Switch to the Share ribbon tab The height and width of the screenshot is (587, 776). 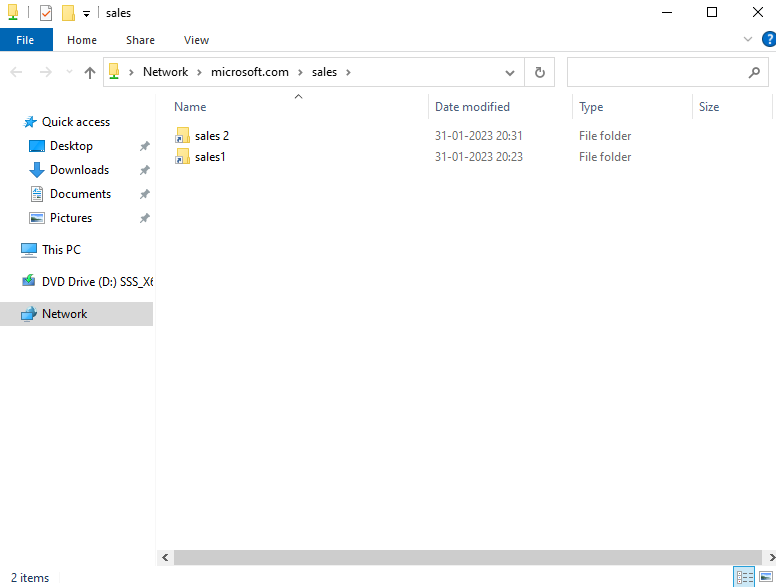[x=140, y=40]
